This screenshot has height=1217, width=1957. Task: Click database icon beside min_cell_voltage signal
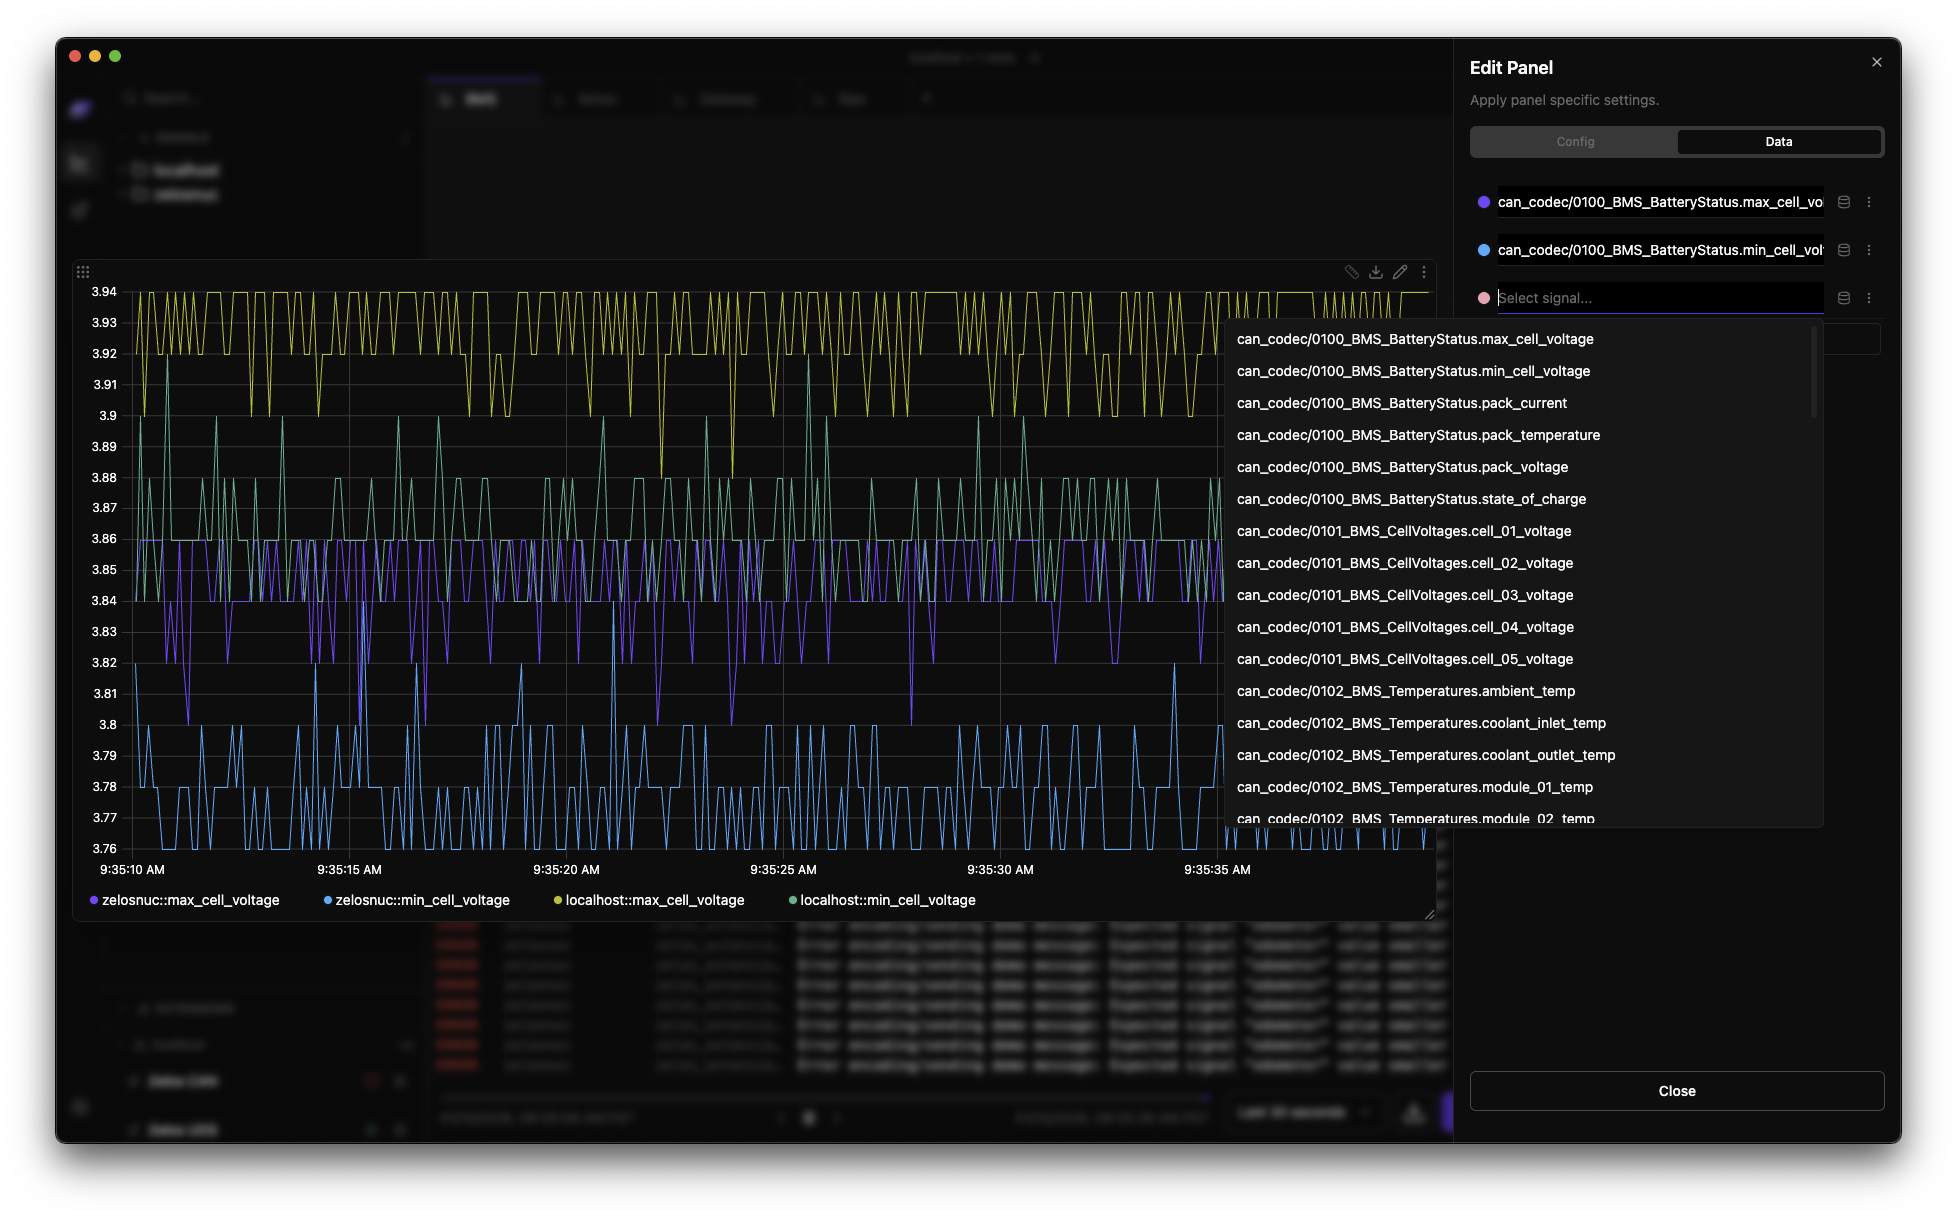point(1844,250)
